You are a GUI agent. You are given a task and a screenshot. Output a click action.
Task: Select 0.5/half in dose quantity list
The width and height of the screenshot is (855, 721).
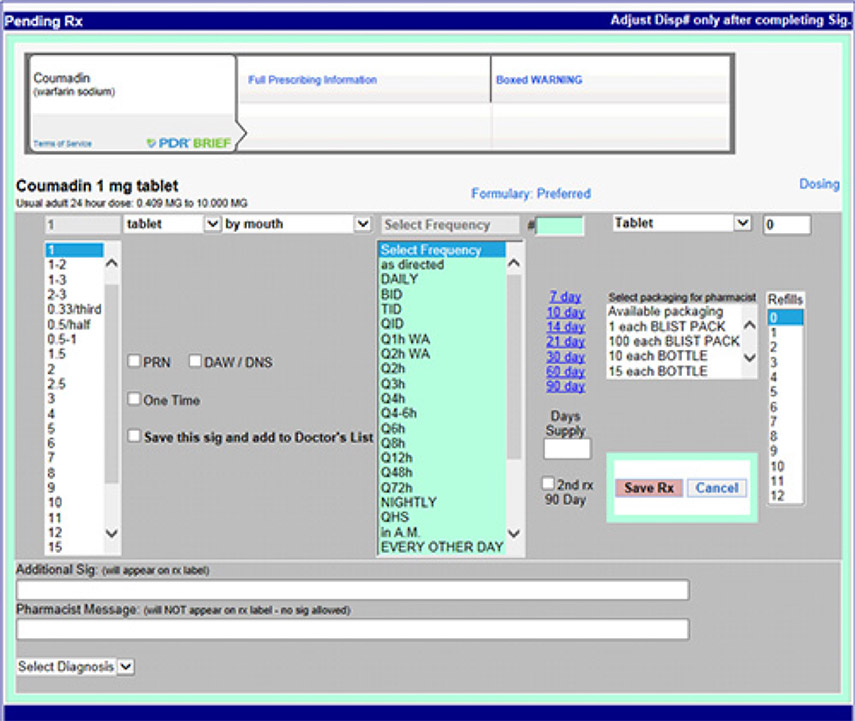coord(75,325)
